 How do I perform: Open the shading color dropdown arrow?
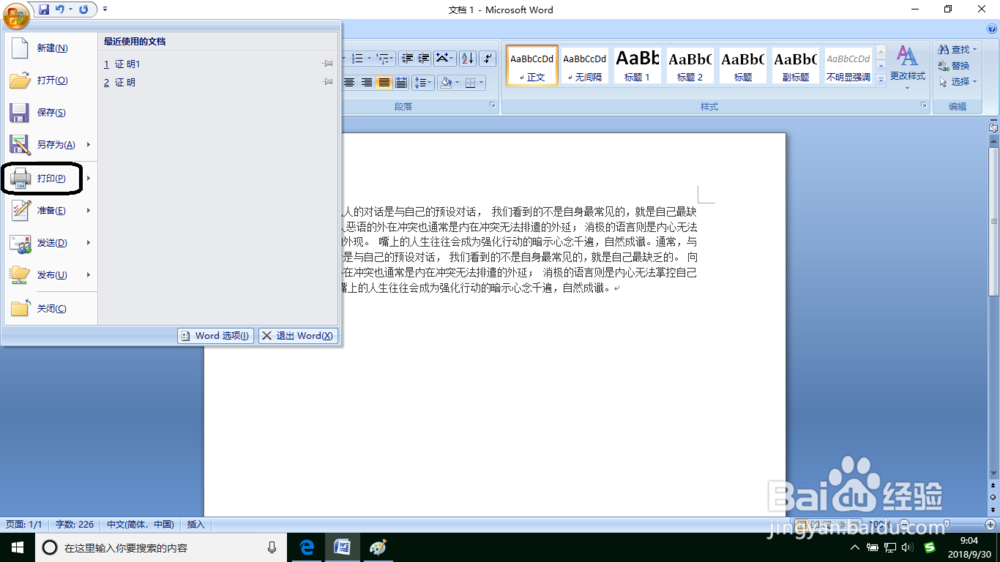(457, 82)
